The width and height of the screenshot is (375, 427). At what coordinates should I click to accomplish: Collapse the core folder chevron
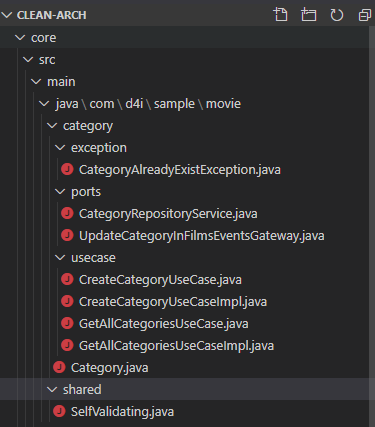point(20,37)
